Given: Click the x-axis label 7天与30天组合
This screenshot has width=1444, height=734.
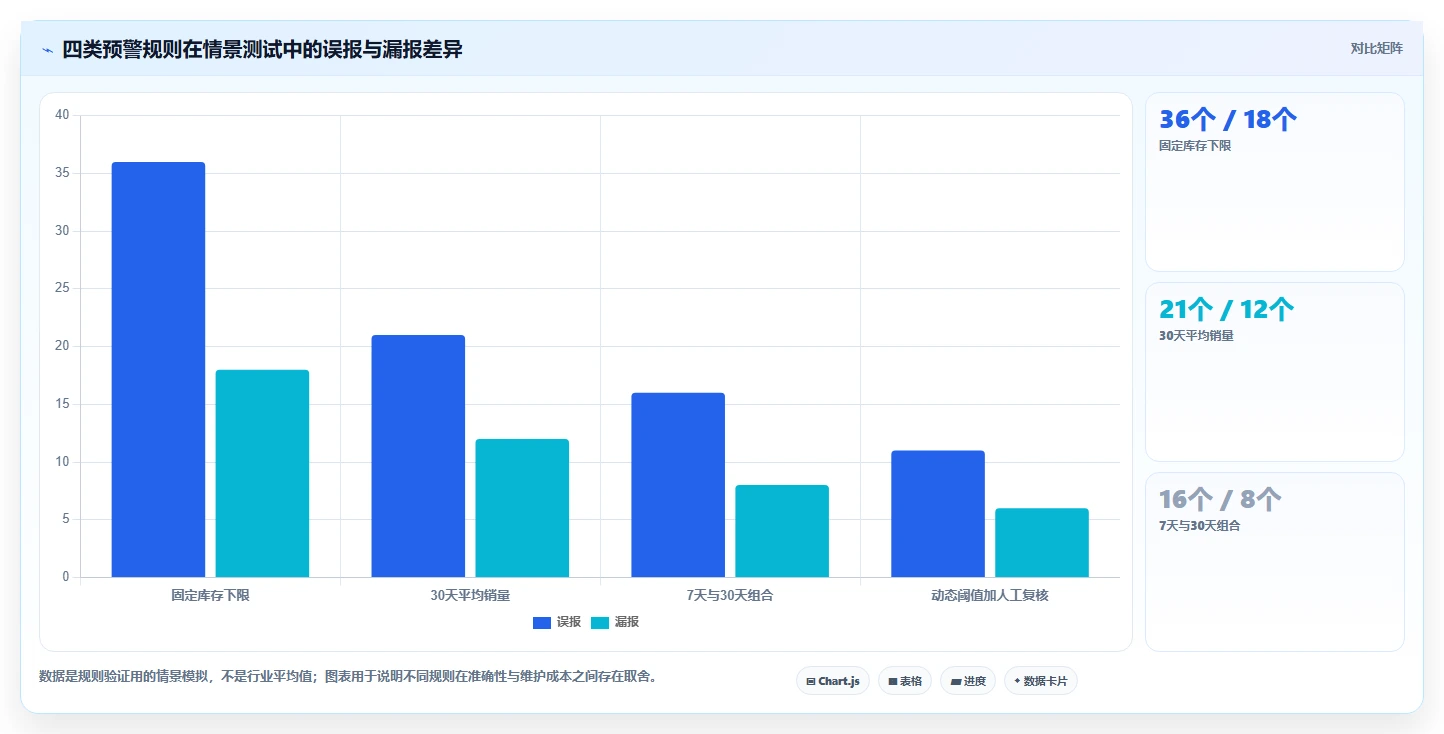Looking at the screenshot, I should point(730,595).
